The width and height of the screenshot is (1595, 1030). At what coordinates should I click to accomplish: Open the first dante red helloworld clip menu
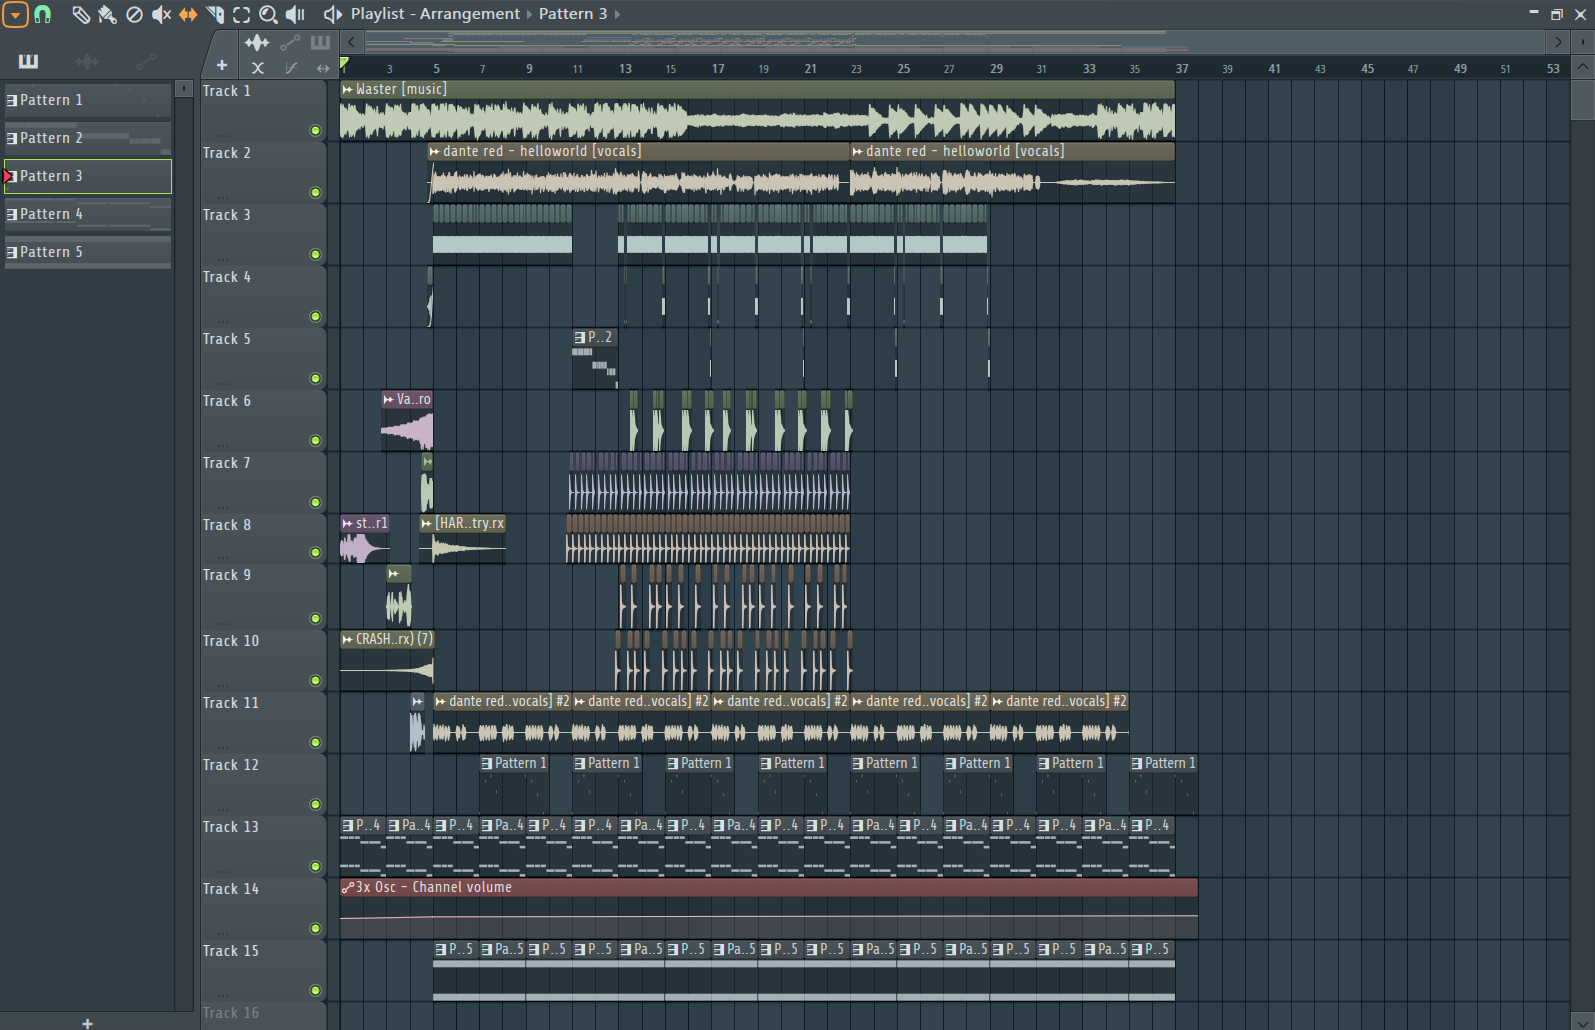[435, 151]
